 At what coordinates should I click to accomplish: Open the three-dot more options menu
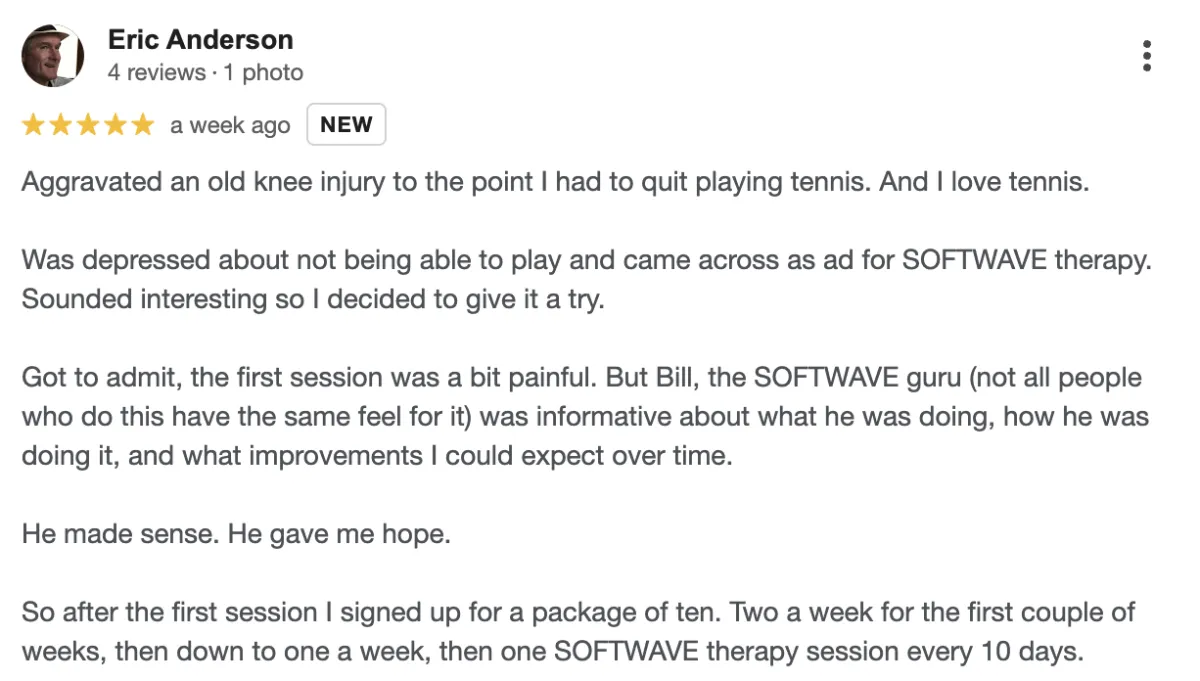click(x=1146, y=56)
